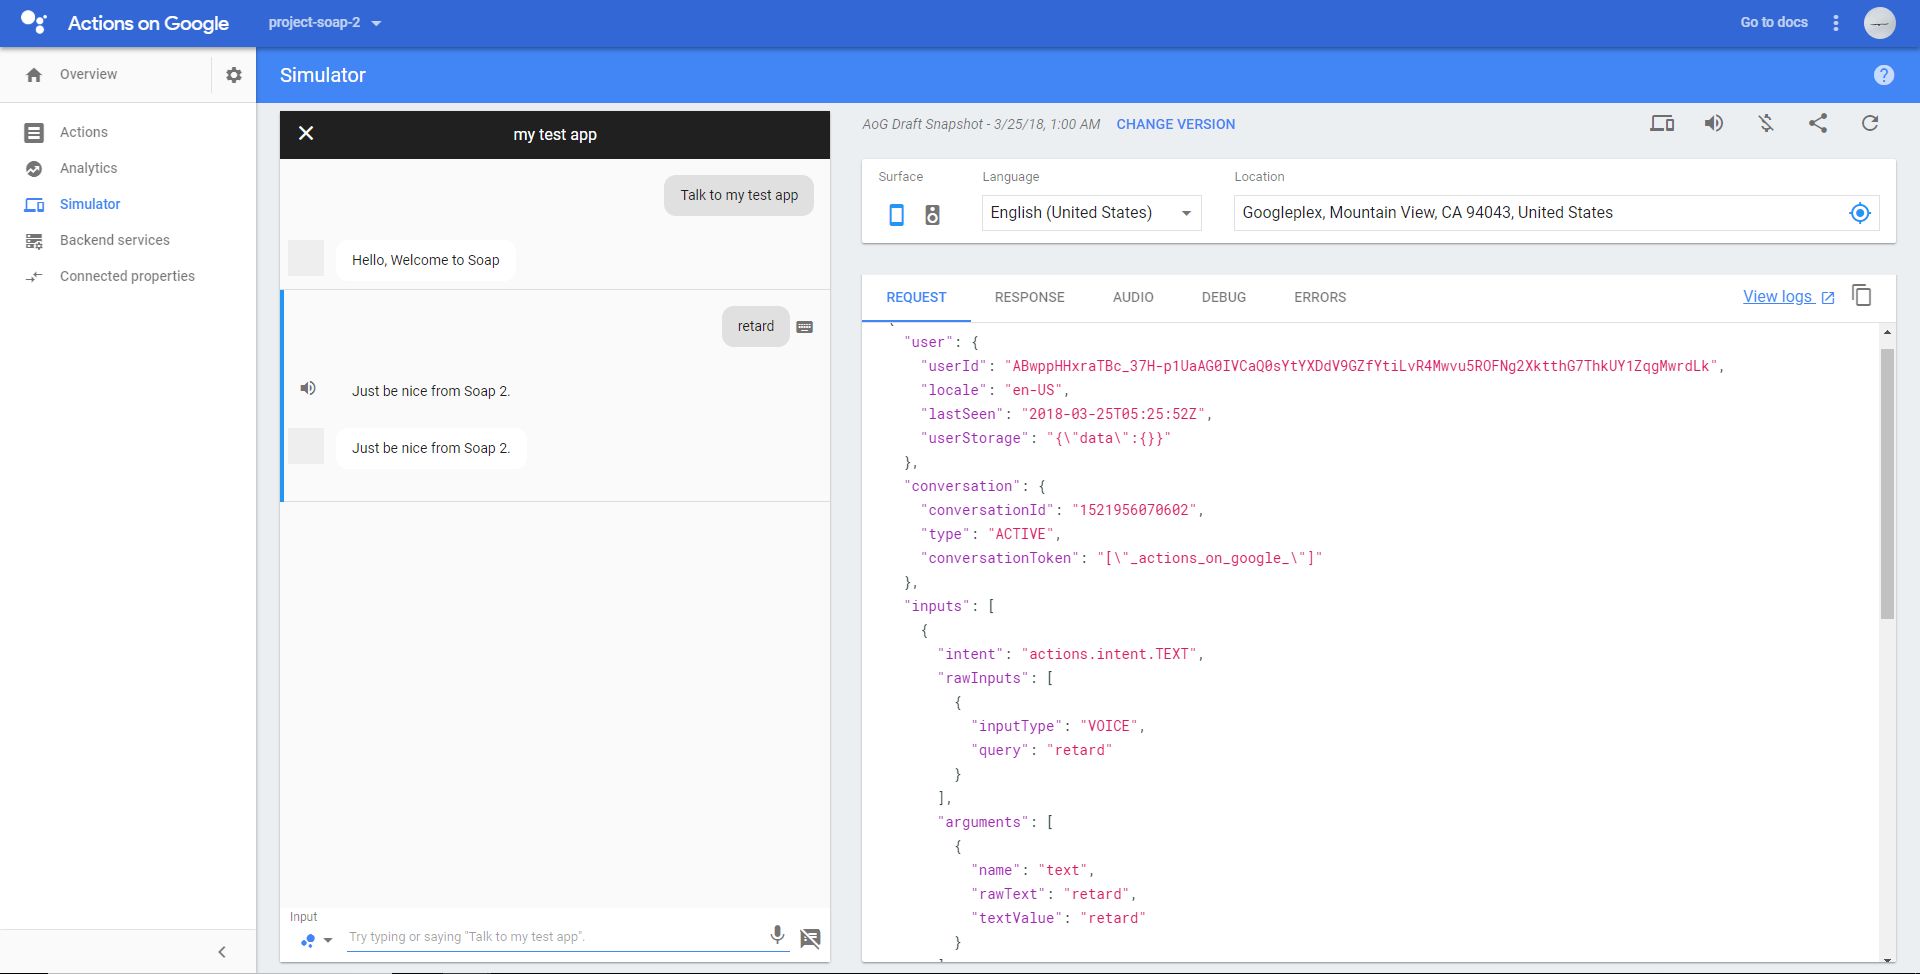Click the Connected properties icon

pos(34,277)
